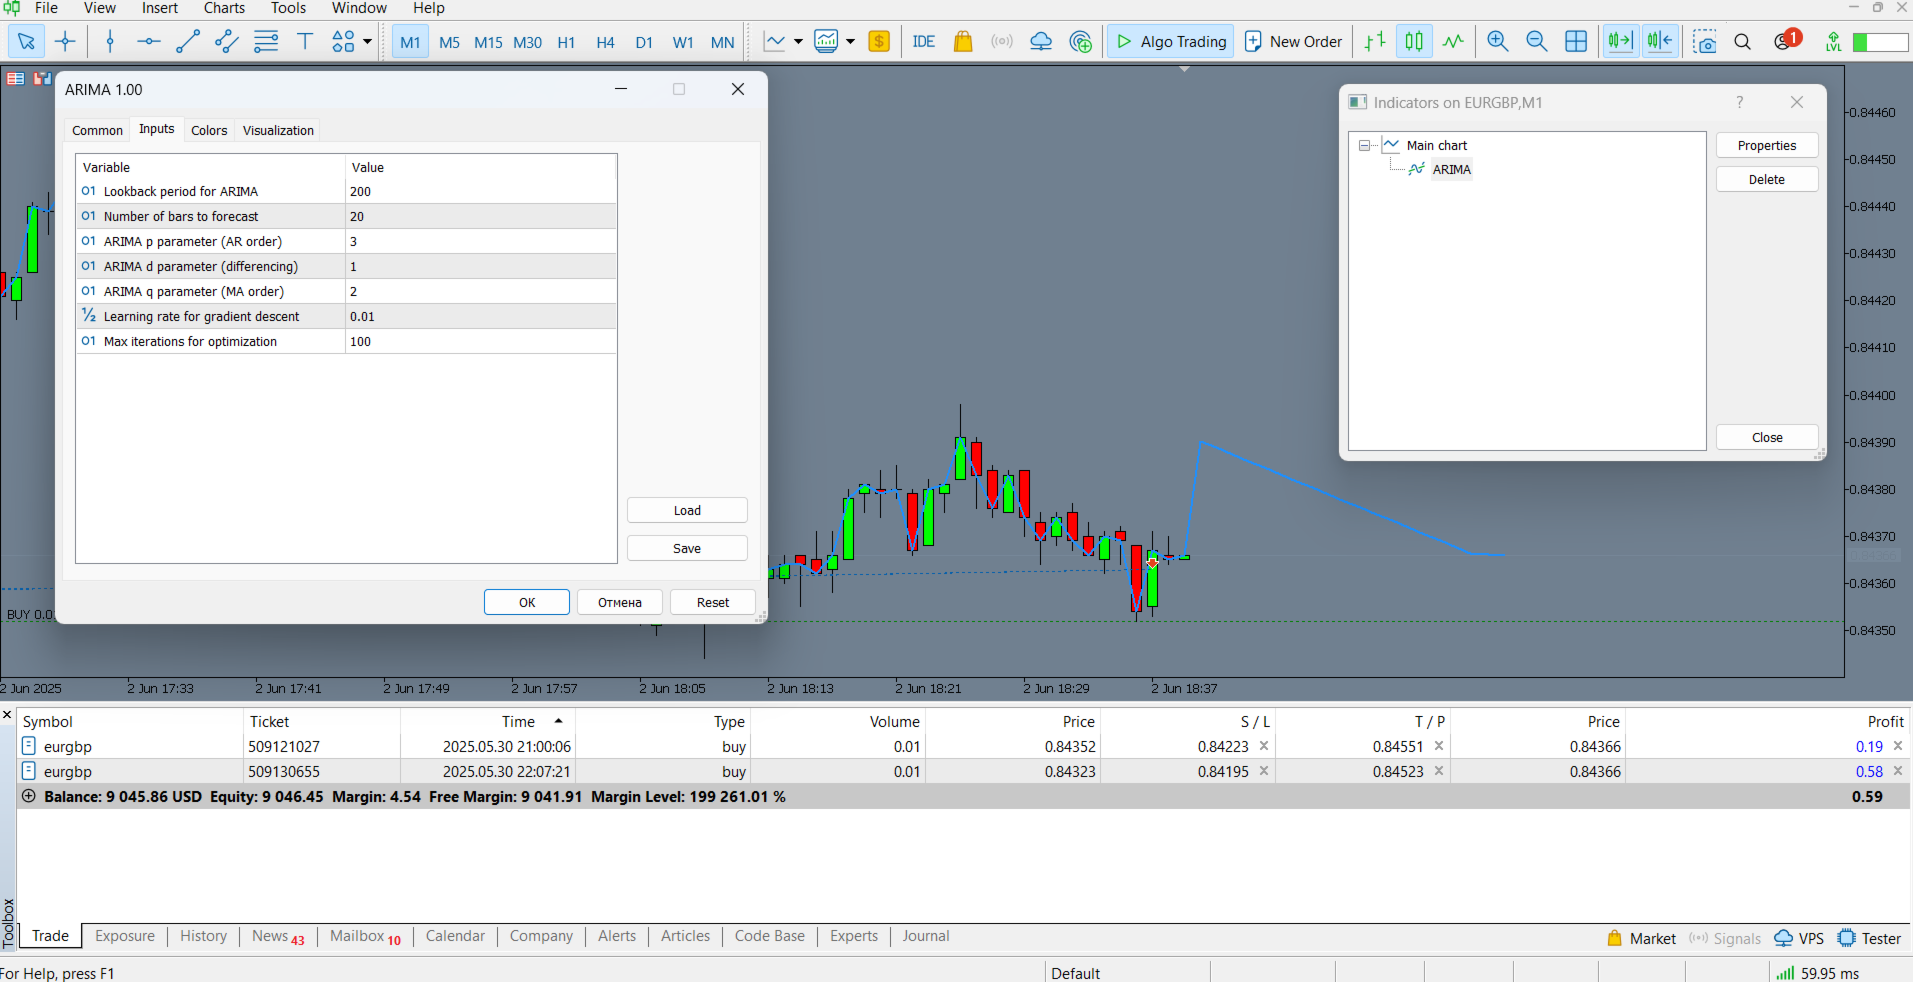Open the Market Watch search
The height and width of the screenshot is (982, 1913).
[1743, 41]
